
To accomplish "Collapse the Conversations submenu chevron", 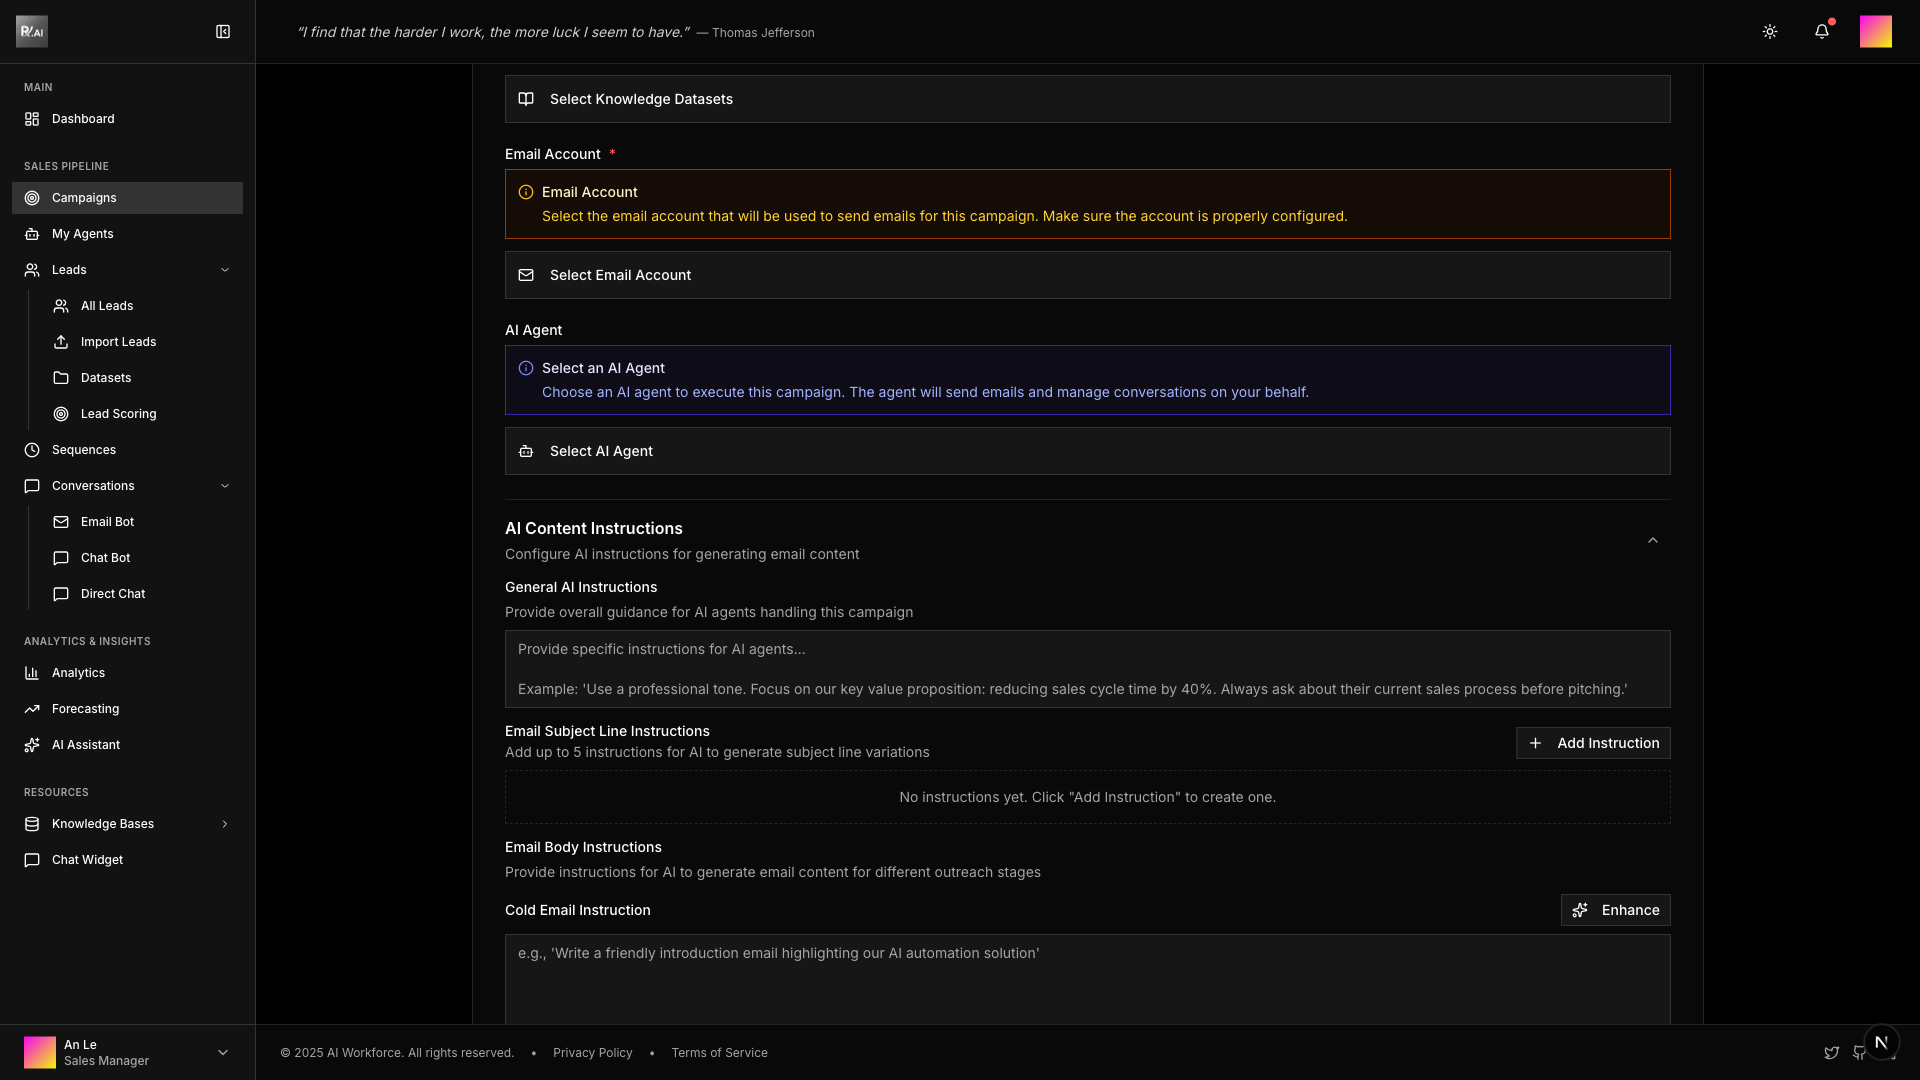I will click(225, 486).
